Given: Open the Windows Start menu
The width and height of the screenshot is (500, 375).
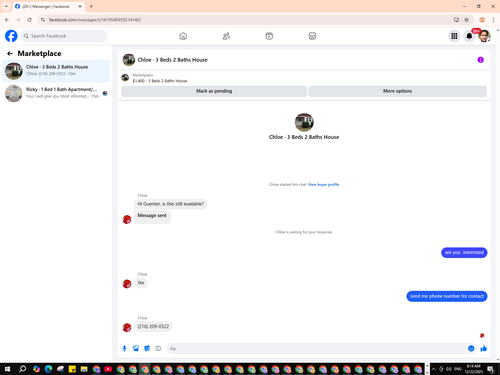Looking at the screenshot, I should tap(7, 369).
